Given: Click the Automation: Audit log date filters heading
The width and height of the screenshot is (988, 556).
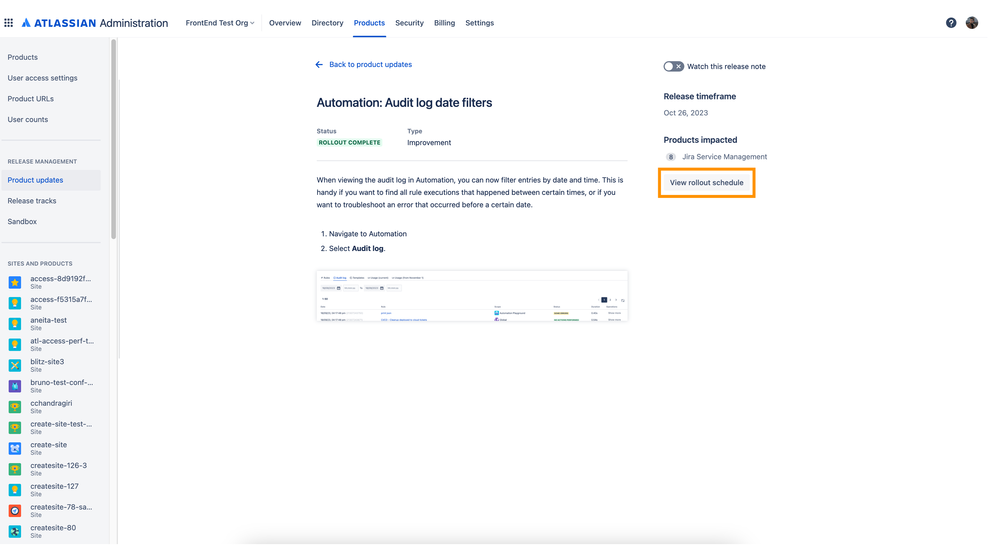Looking at the screenshot, I should (x=404, y=103).
